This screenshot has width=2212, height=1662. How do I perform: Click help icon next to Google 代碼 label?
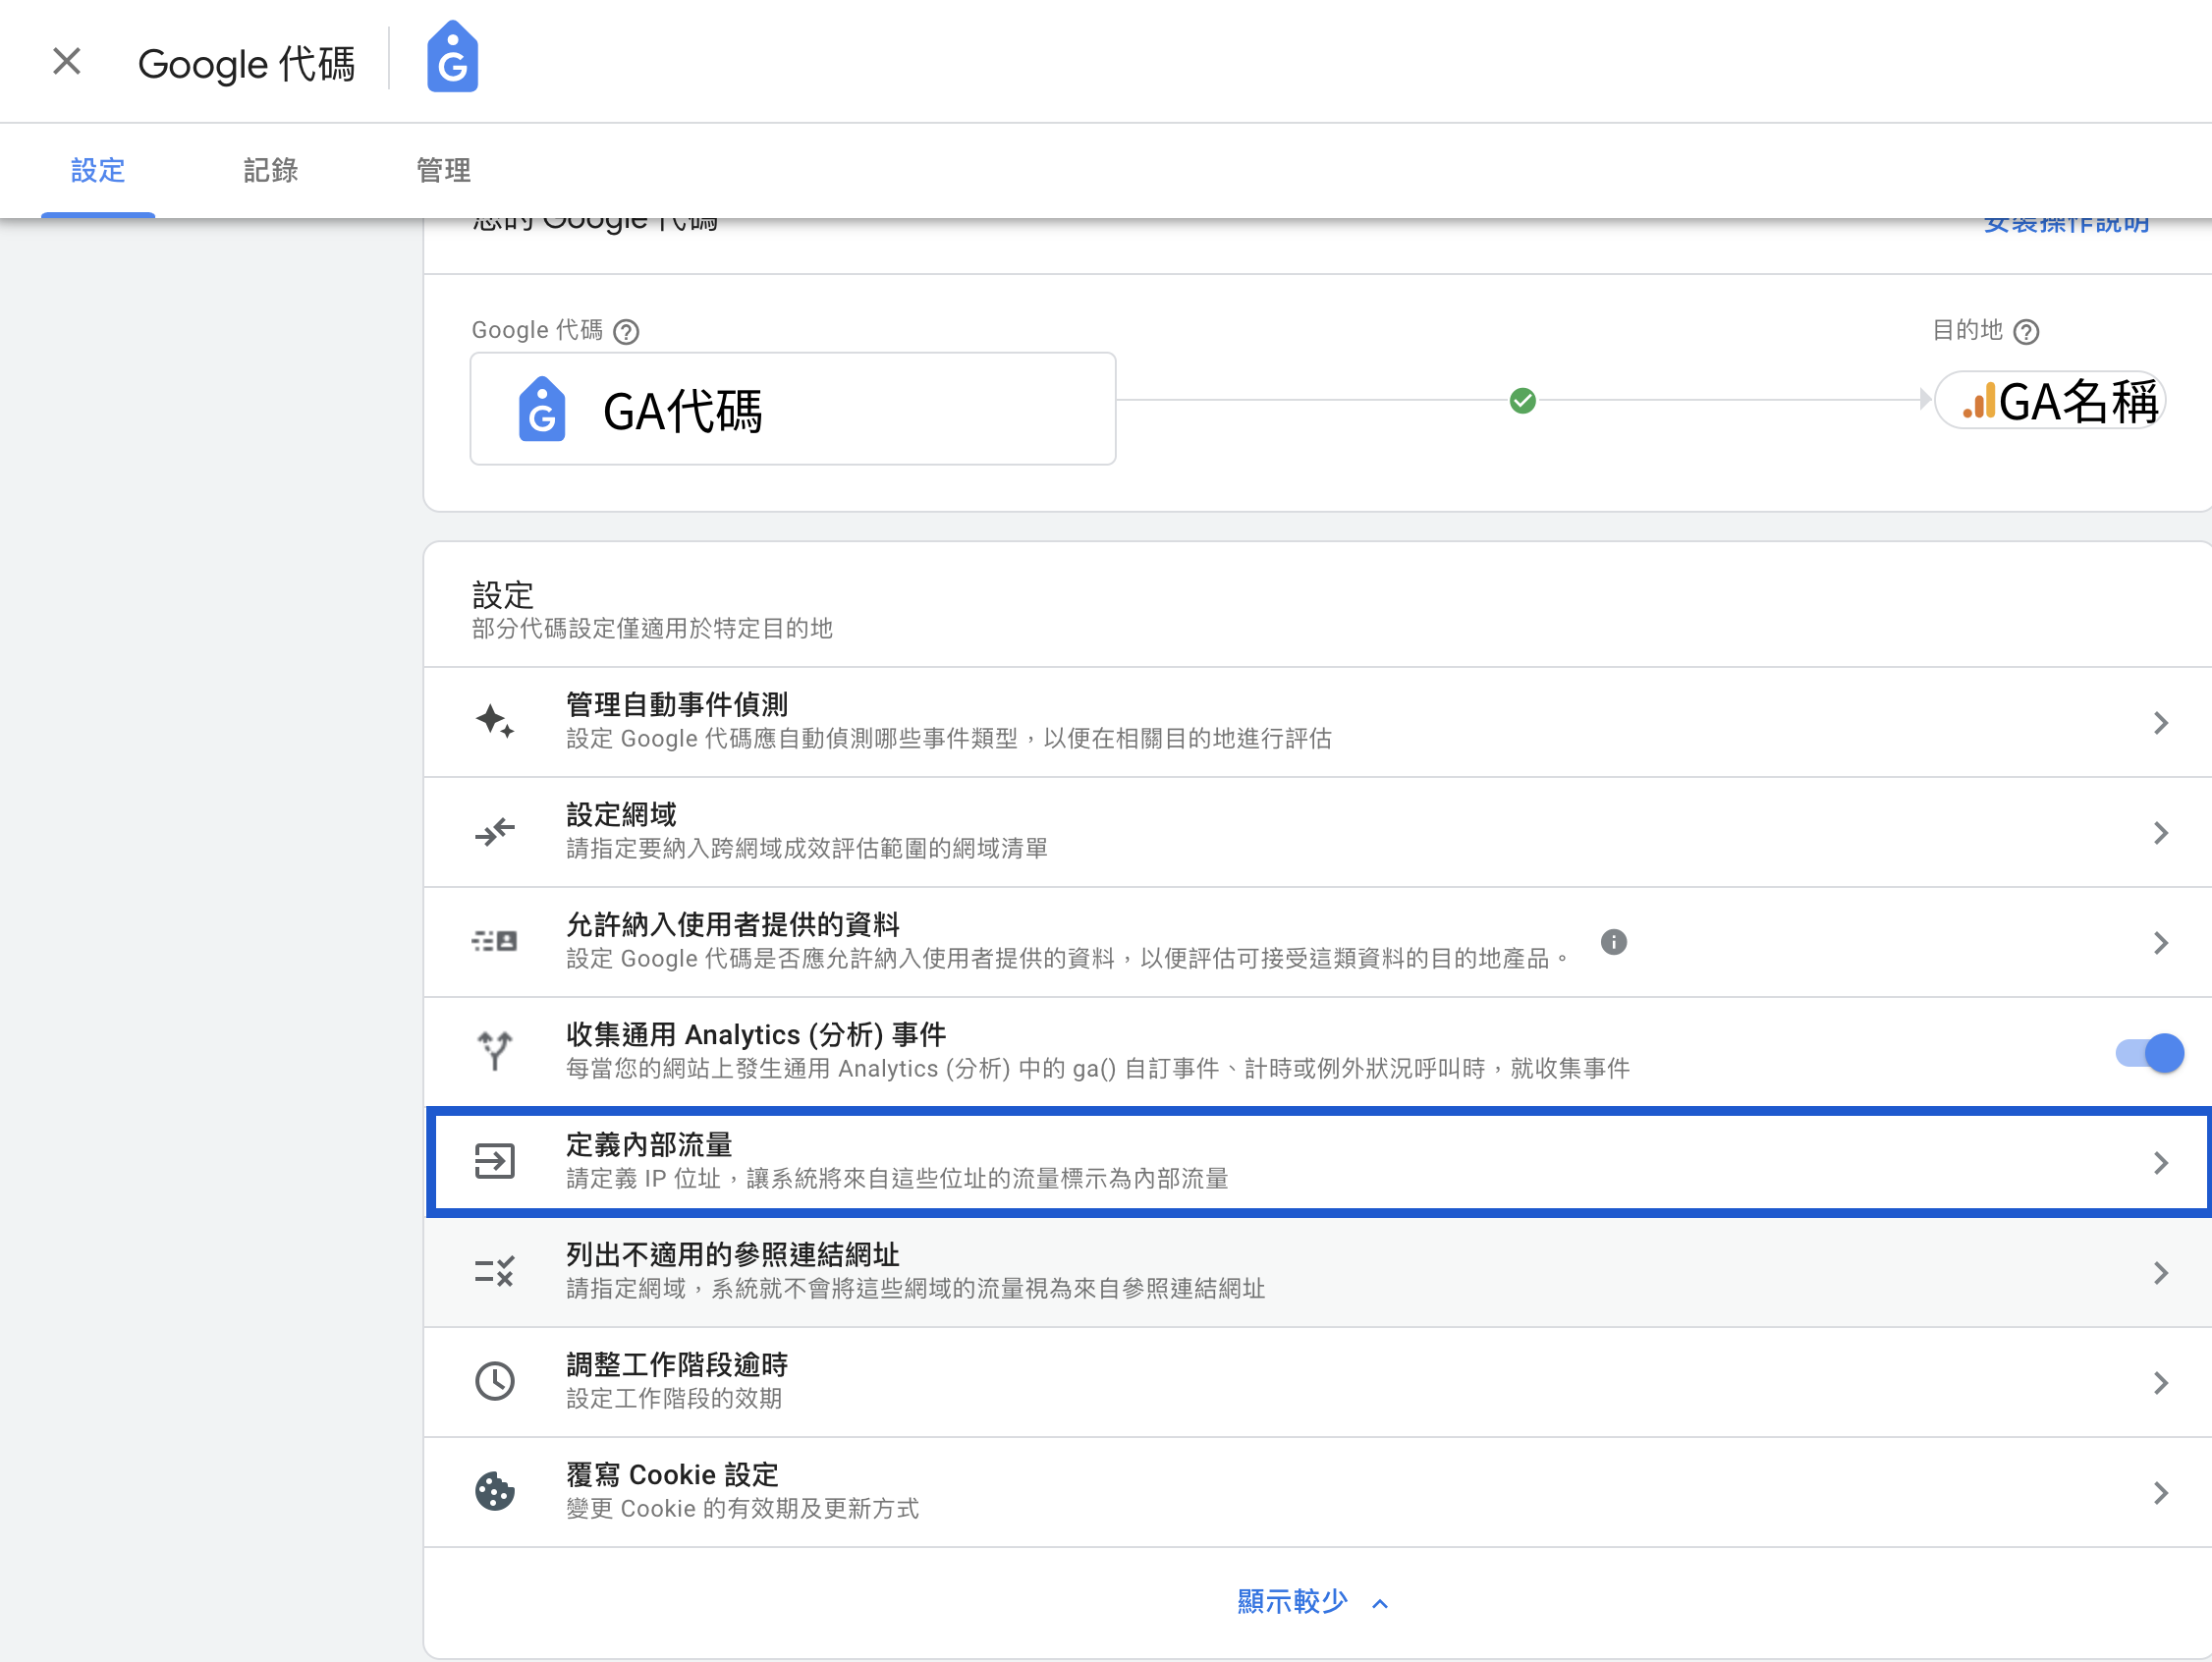626,331
